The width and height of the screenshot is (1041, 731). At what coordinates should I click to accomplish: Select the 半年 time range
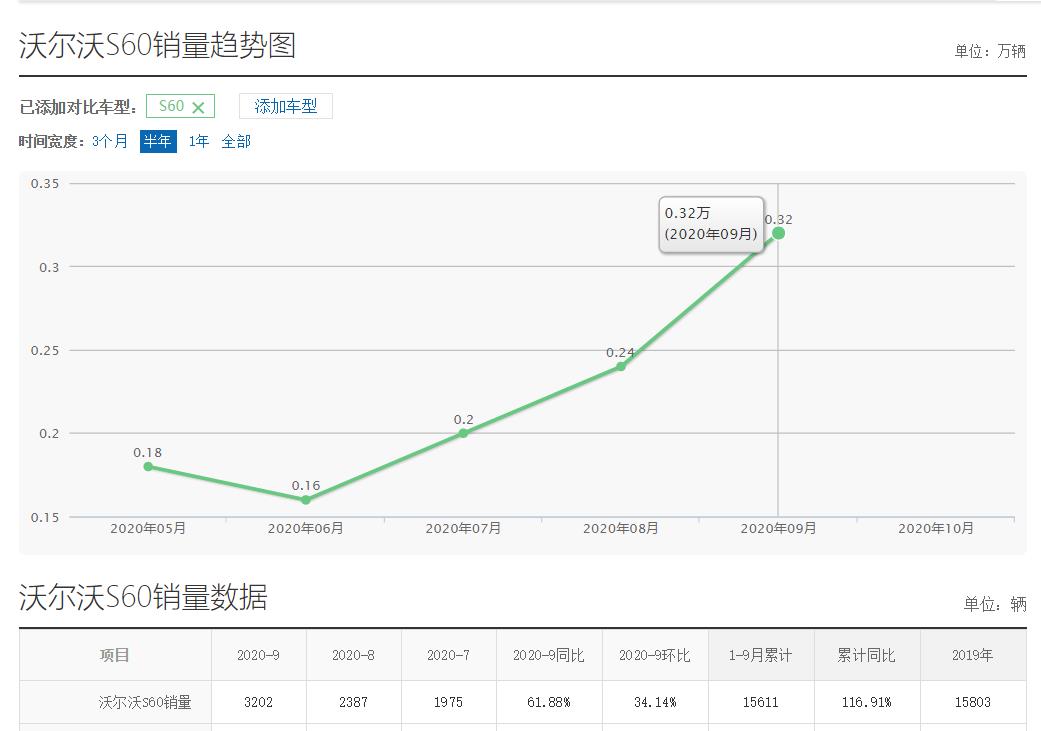pos(158,141)
